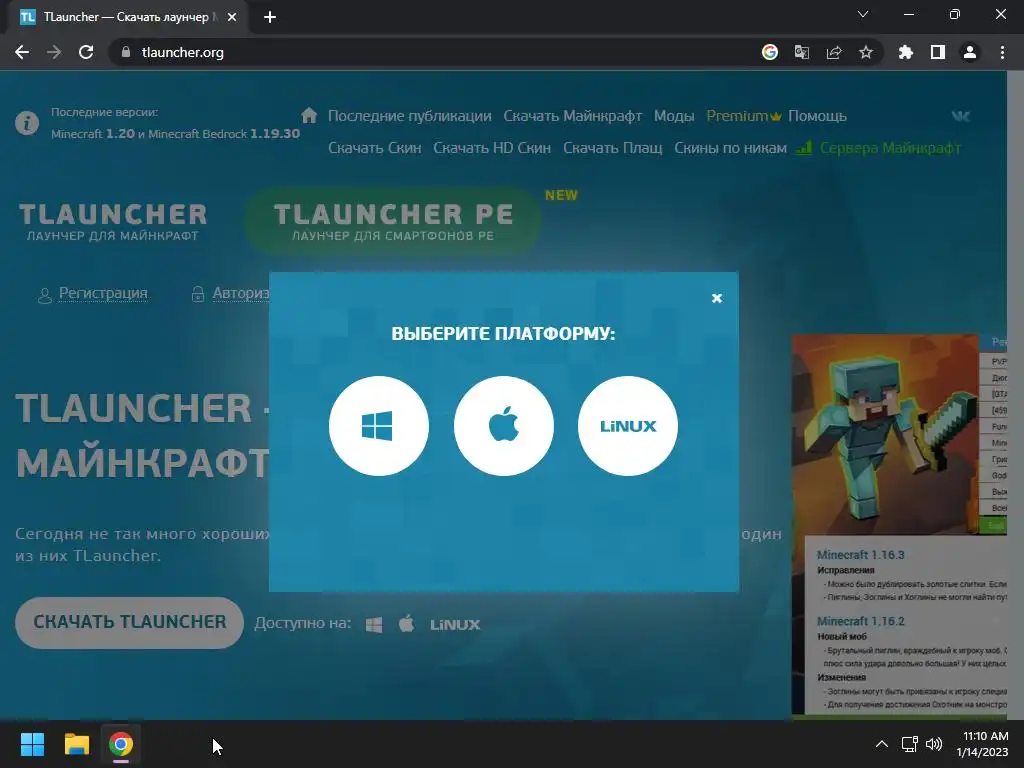The height and width of the screenshot is (768, 1024).
Task: Expand the tab search chevron
Action: (x=863, y=14)
